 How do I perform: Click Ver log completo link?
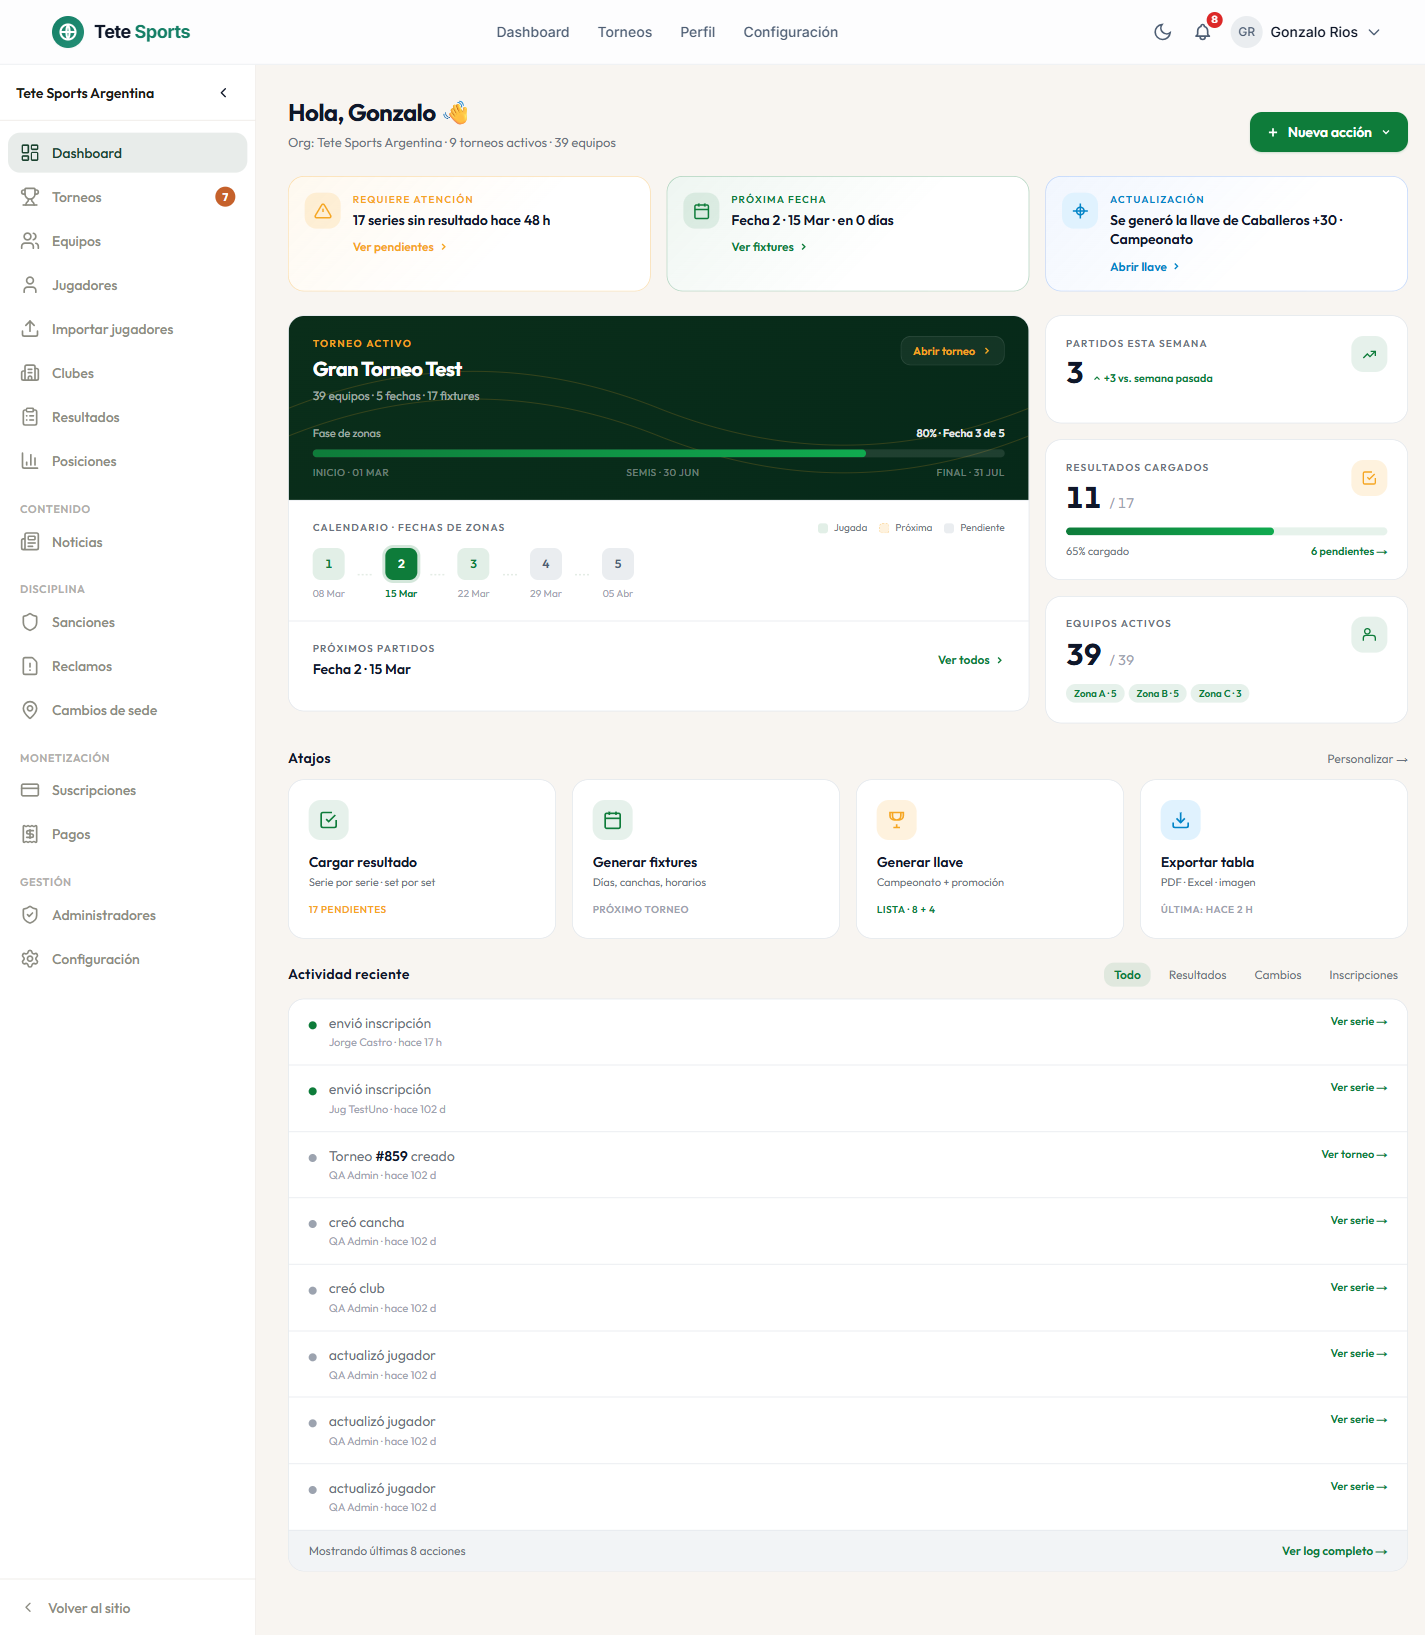tap(1334, 1551)
